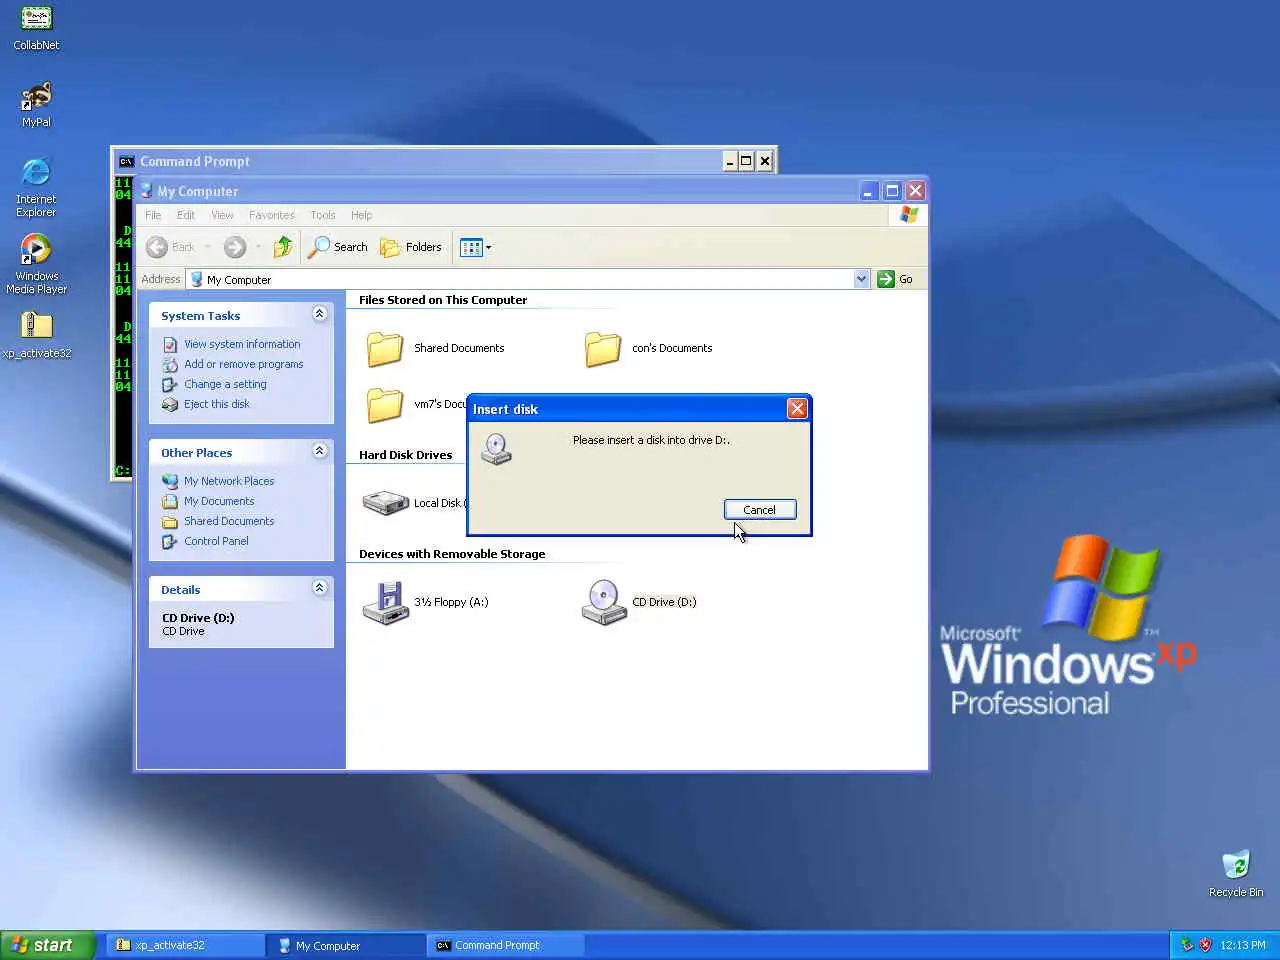Viewport: 1280px width, 960px height.
Task: Click the Back button in My Computer
Action: [171, 247]
